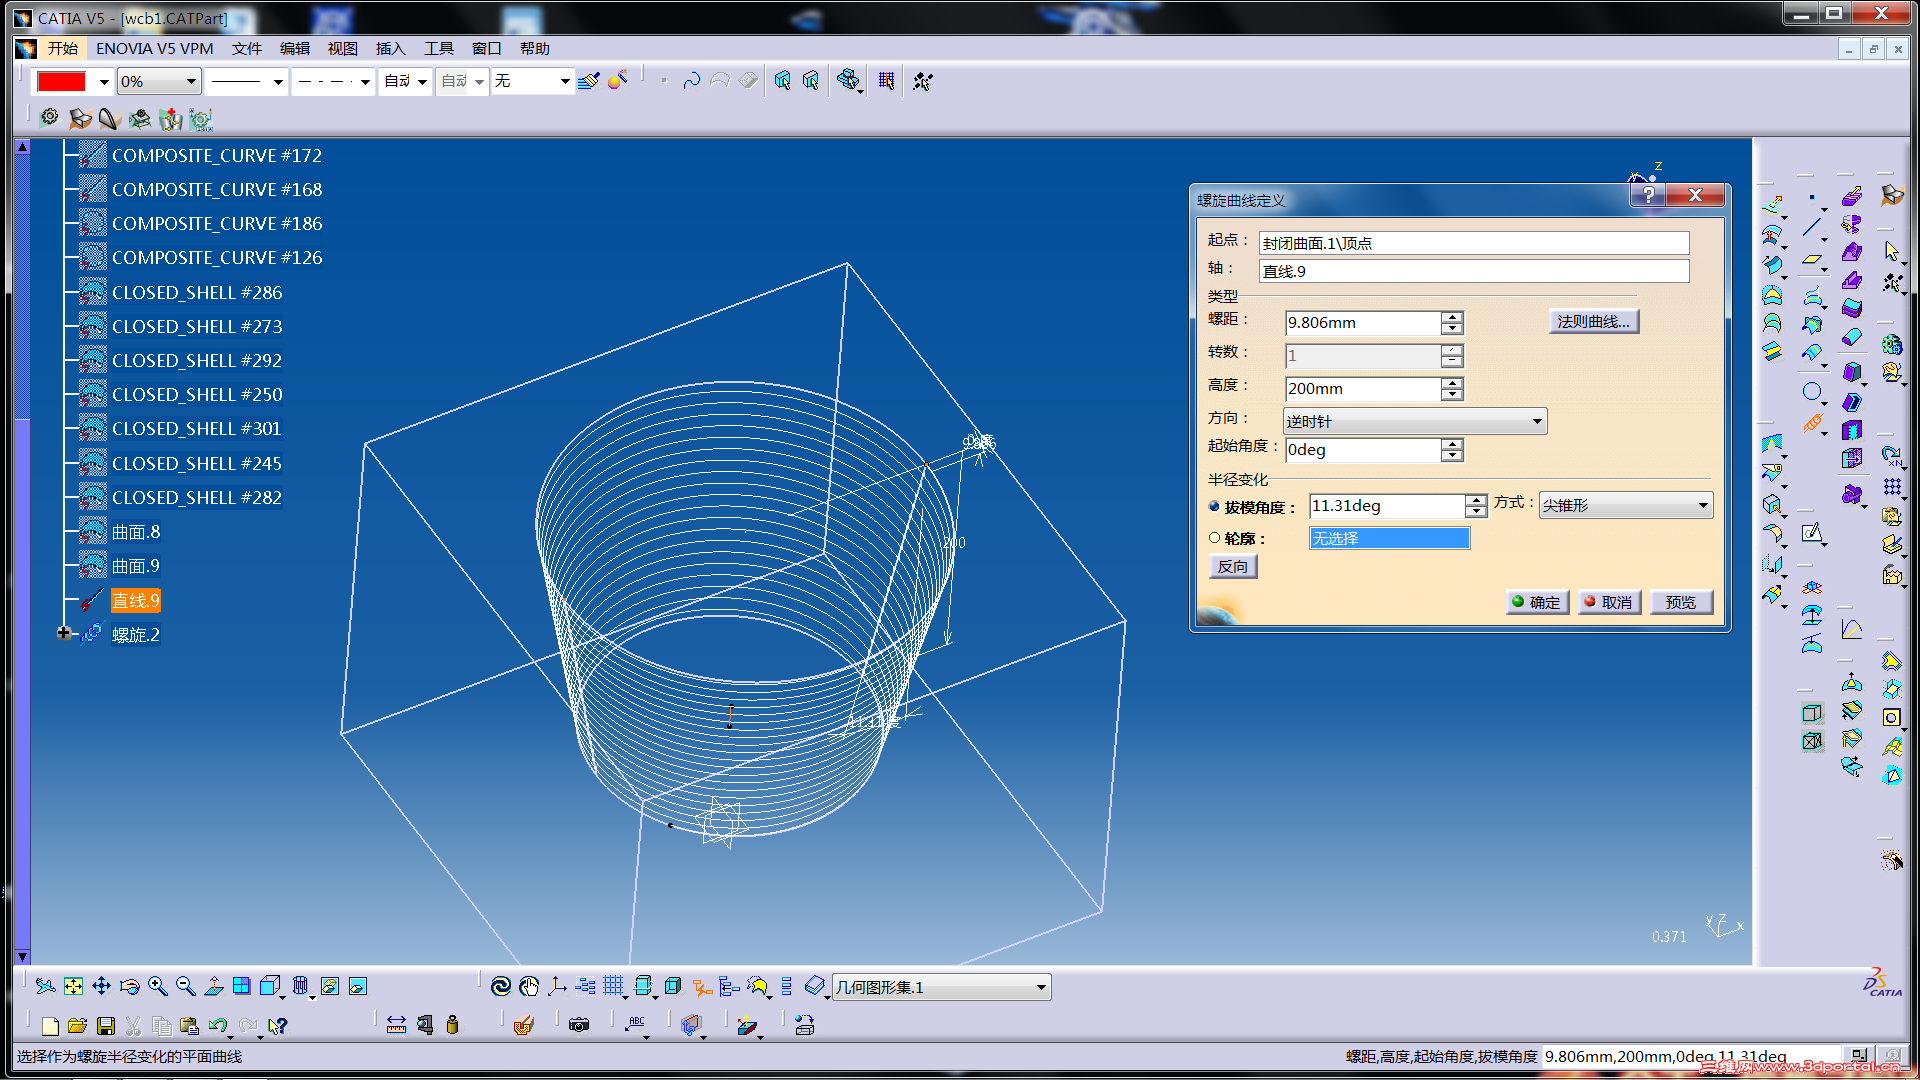The height and width of the screenshot is (1080, 1920).
Task: Click the Line tool in right toolbar
Action: click(x=1812, y=227)
